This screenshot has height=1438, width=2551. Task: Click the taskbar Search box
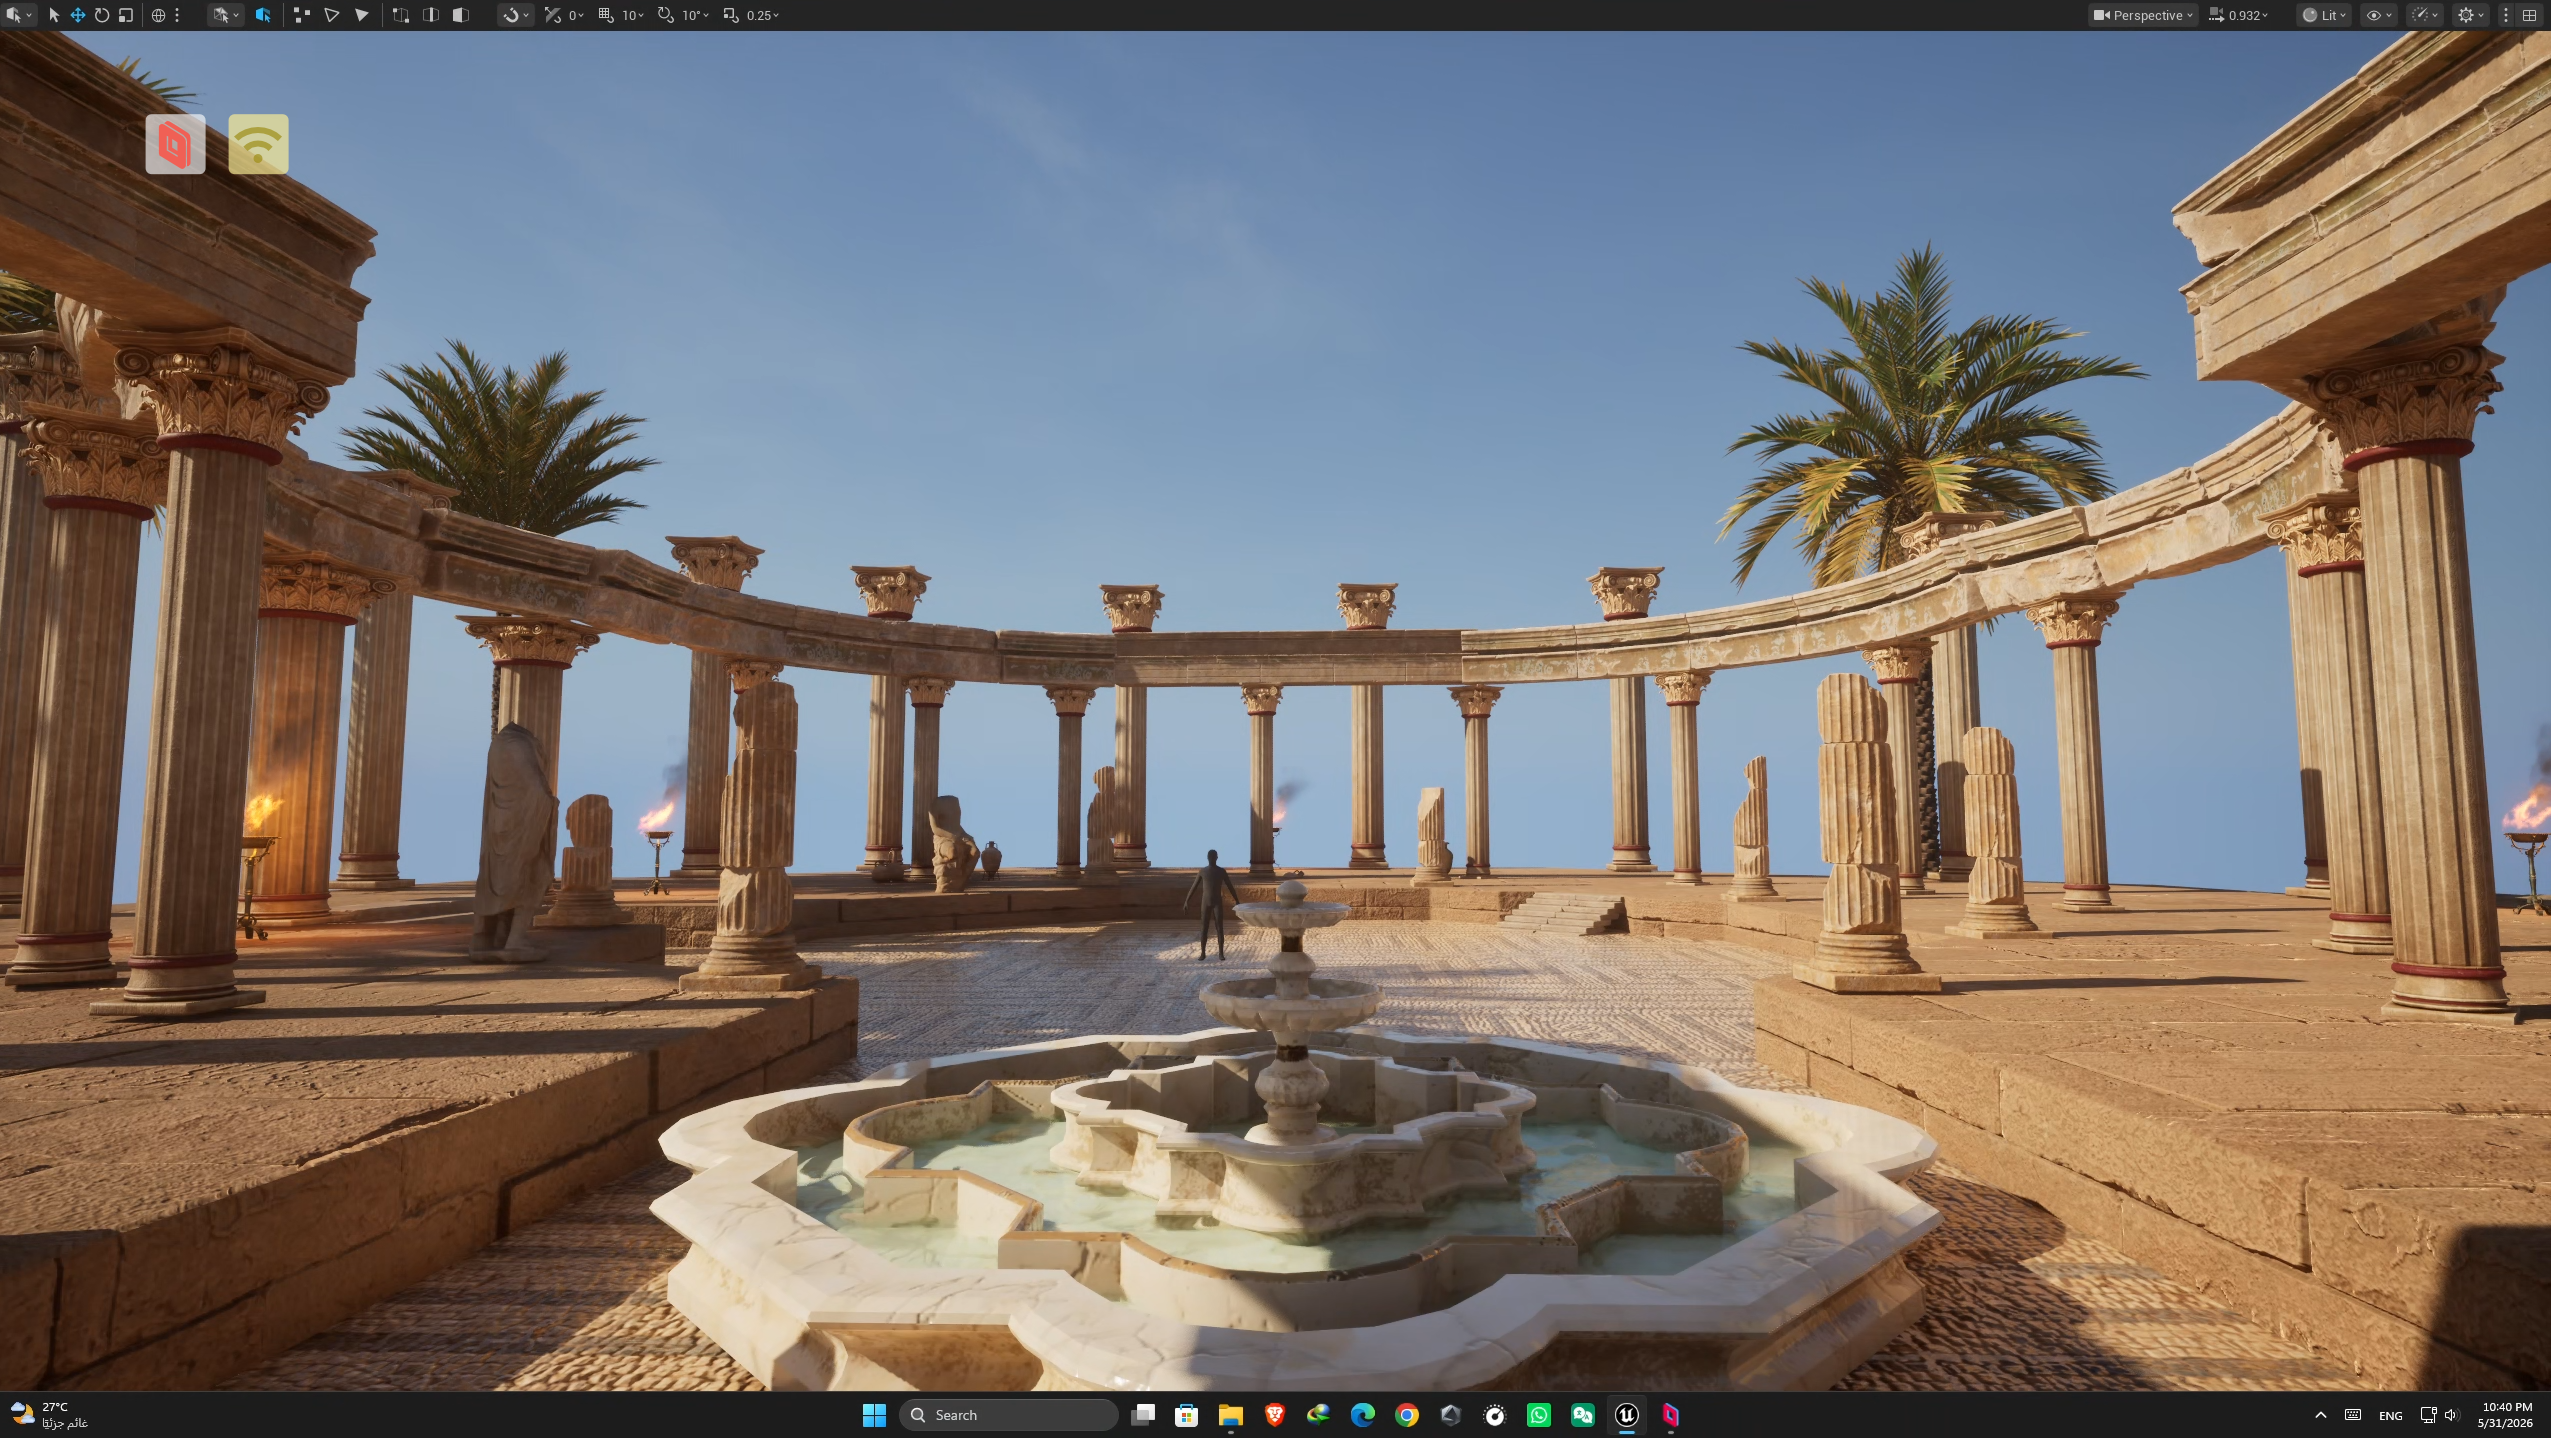[1008, 1414]
